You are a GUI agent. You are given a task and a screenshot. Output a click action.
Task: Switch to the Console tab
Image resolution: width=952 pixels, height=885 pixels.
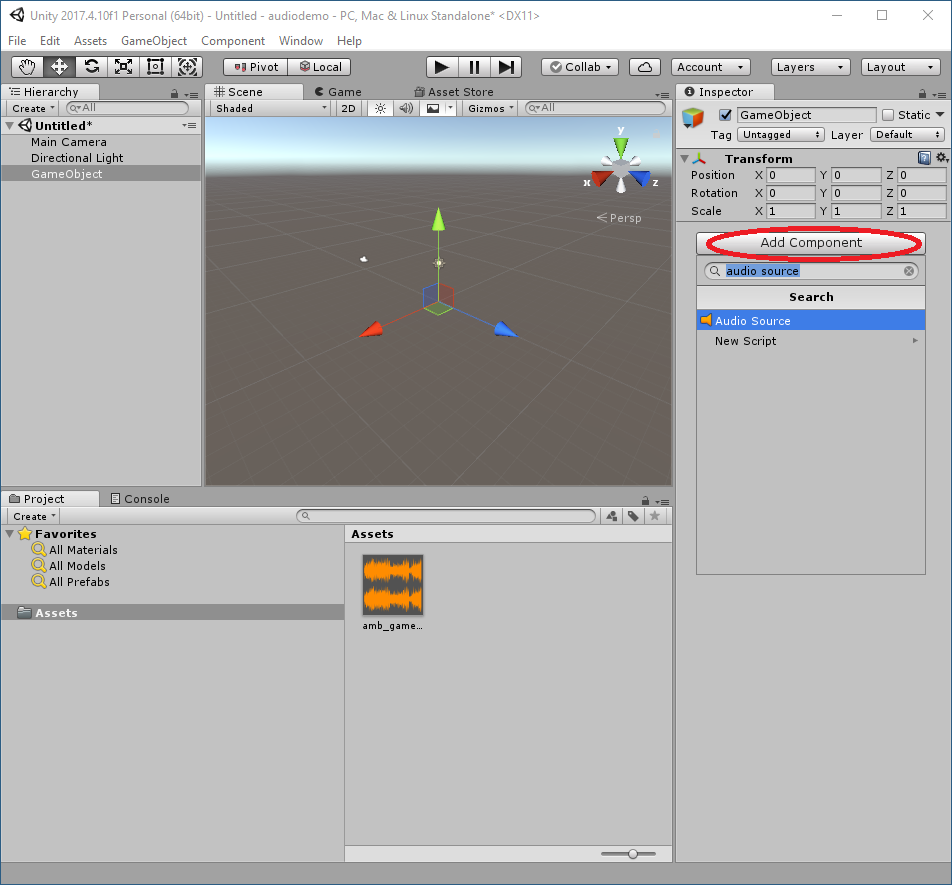140,499
